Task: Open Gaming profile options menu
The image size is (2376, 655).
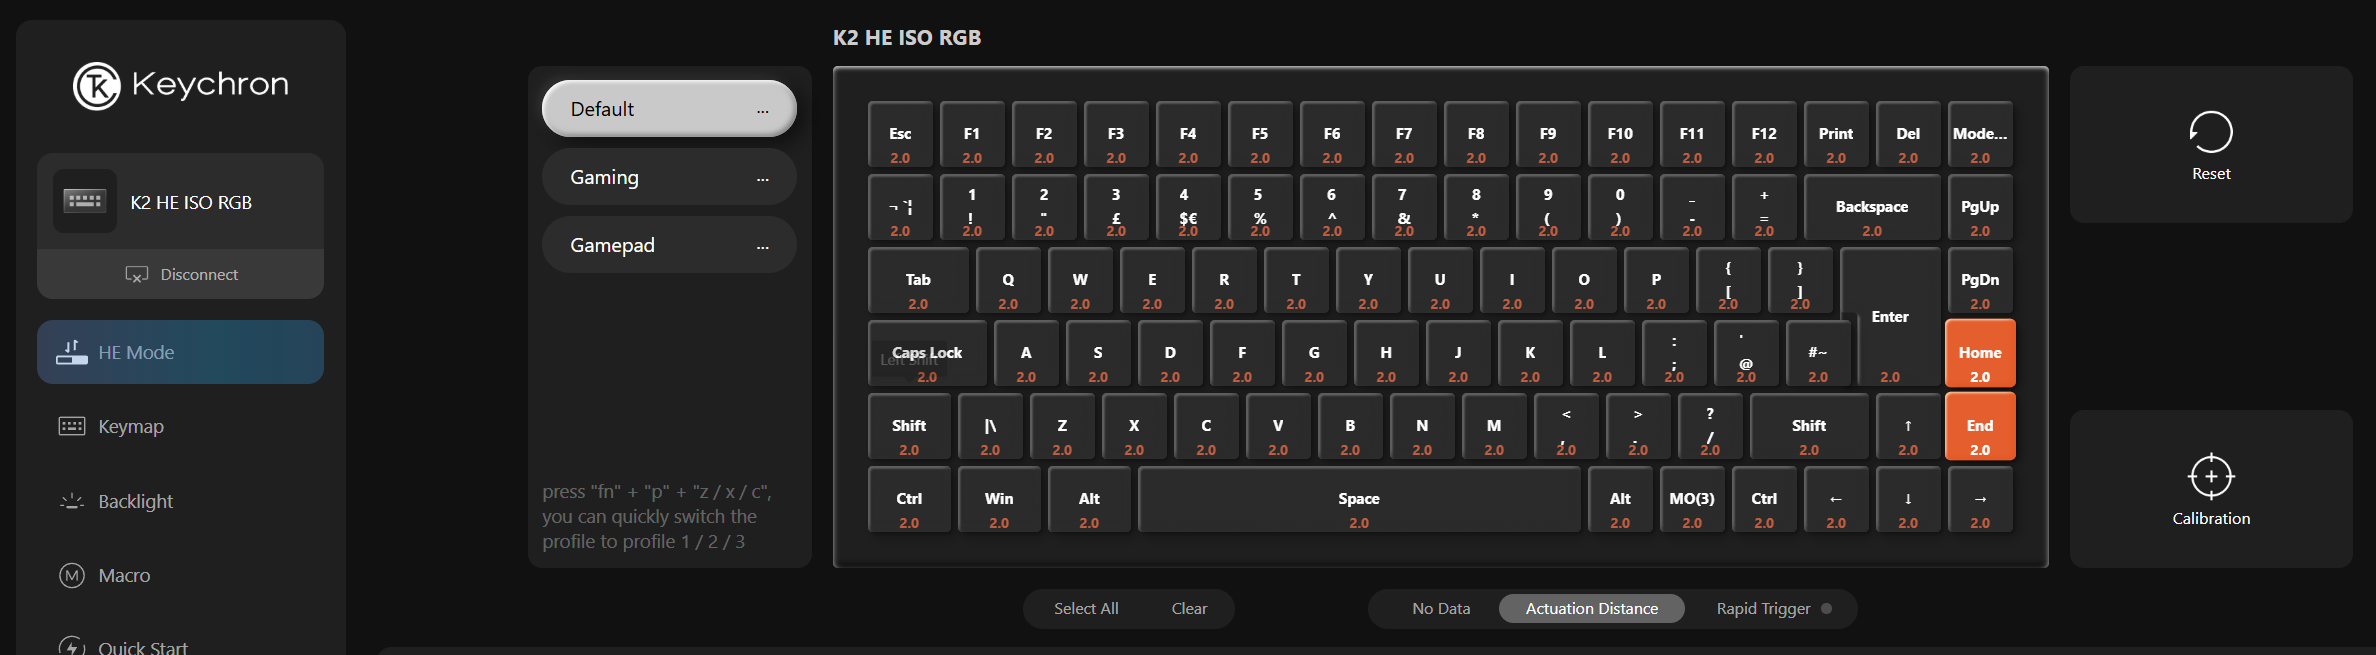Action: [763, 179]
